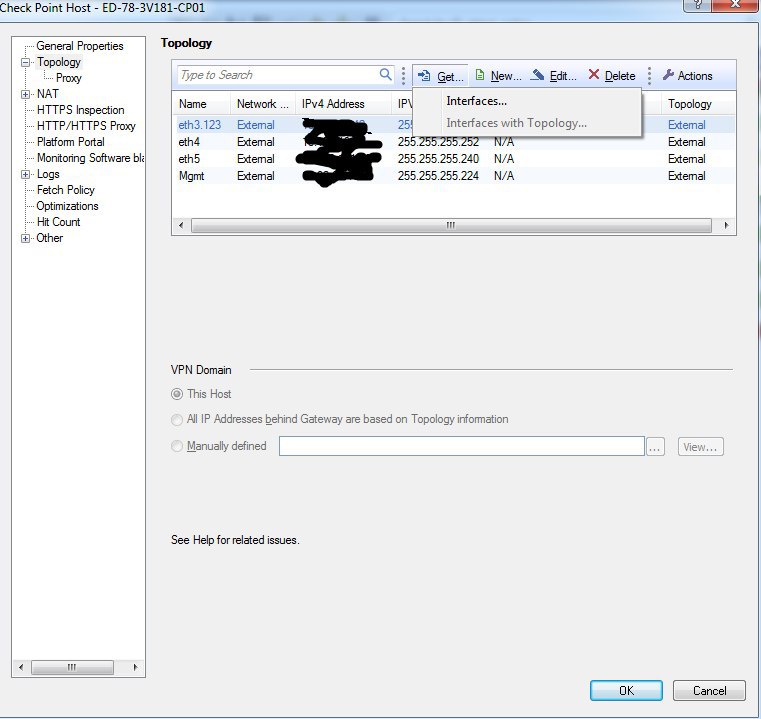Open the Actions menu
This screenshot has width=761, height=719.
click(688, 76)
